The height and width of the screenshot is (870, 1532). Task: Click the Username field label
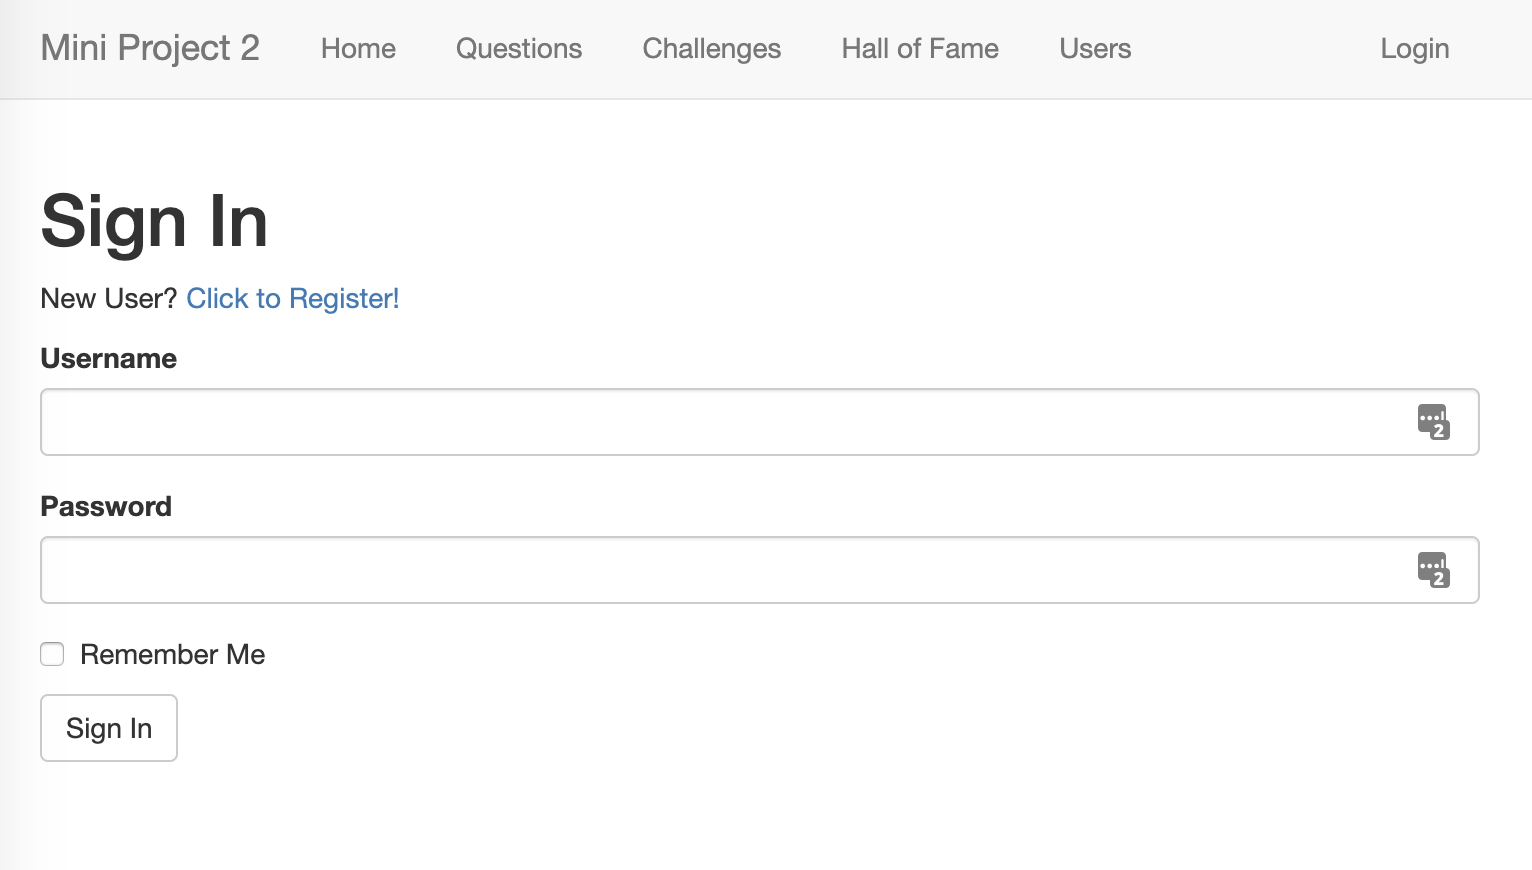(108, 358)
